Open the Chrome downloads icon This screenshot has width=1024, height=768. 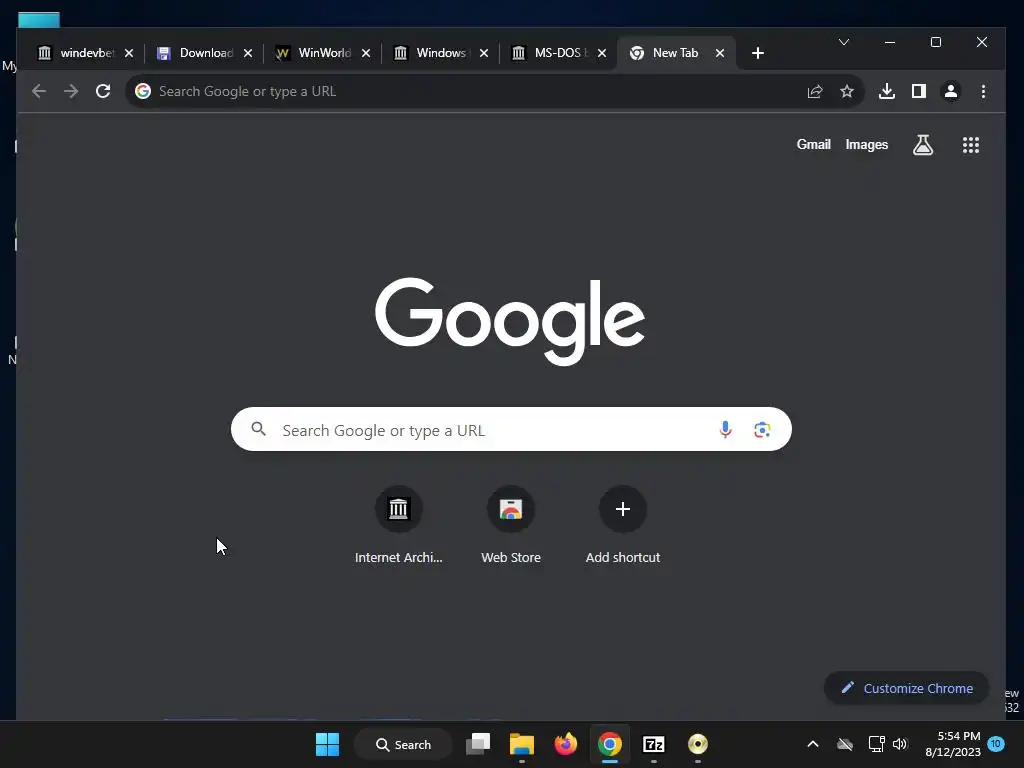tap(886, 91)
